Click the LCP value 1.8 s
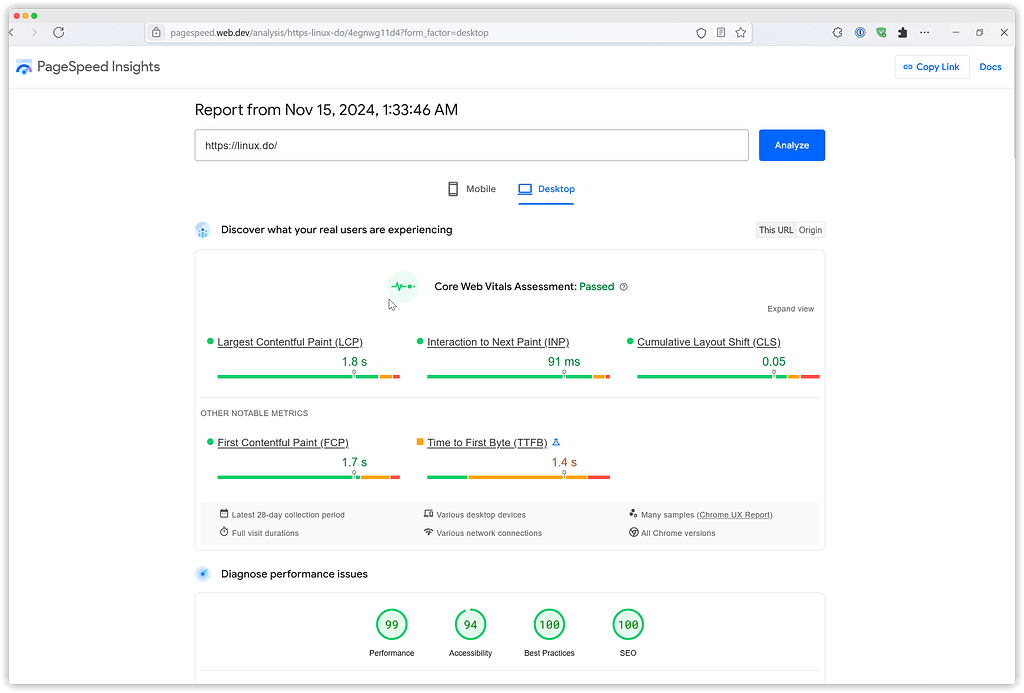1024x693 pixels. point(355,362)
